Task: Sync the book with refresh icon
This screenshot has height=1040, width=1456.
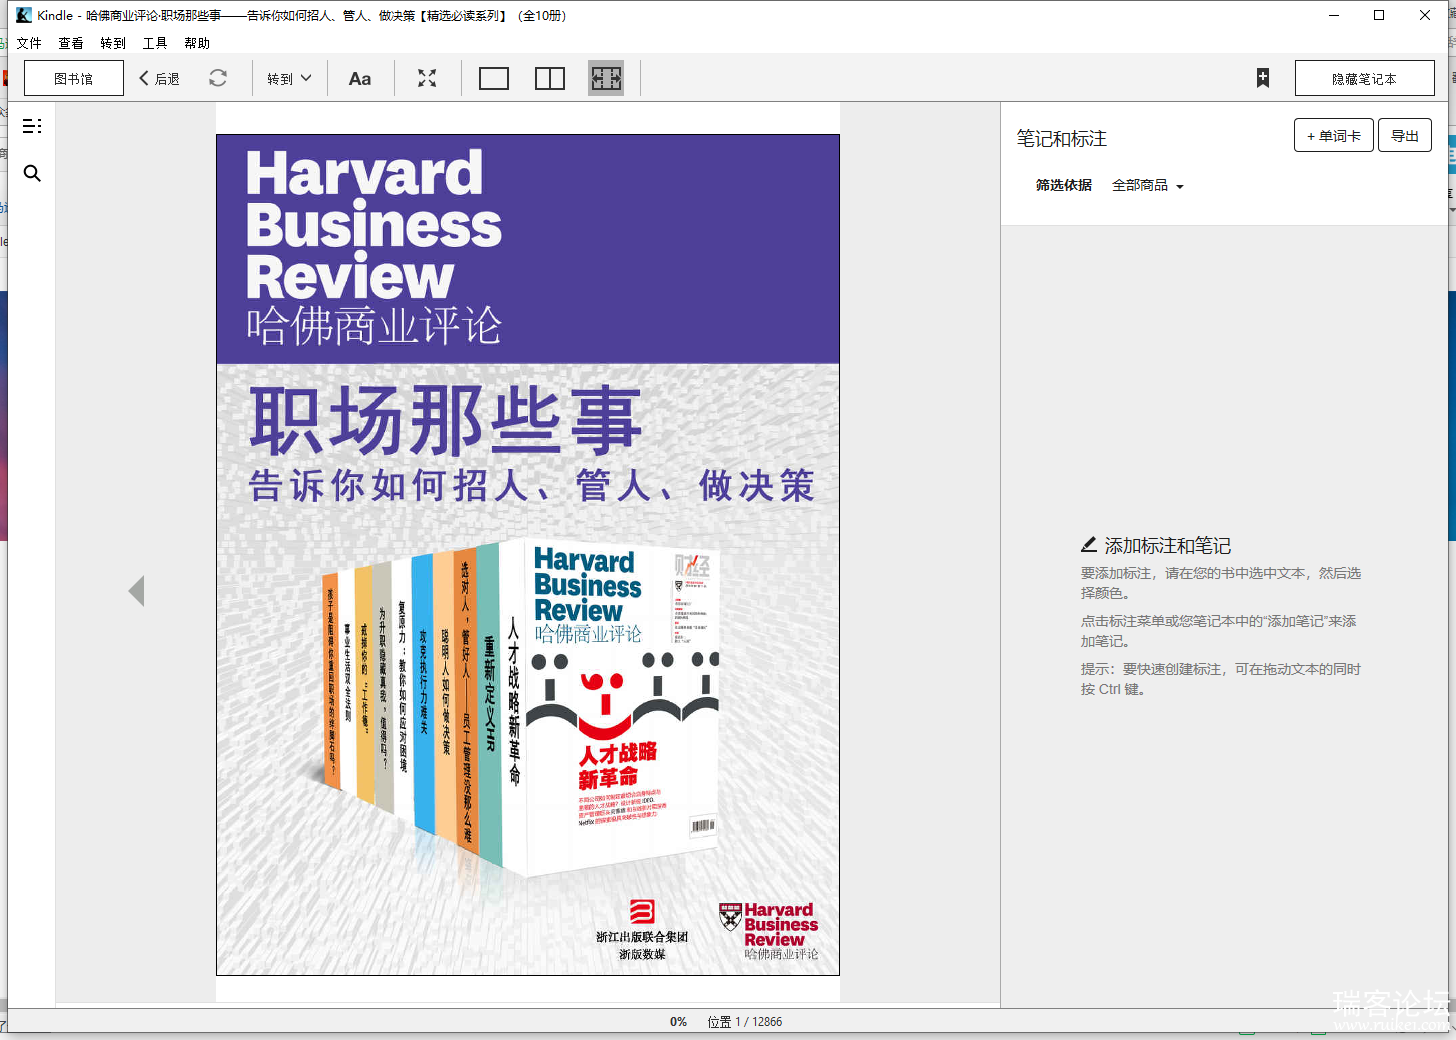Action: (x=218, y=78)
